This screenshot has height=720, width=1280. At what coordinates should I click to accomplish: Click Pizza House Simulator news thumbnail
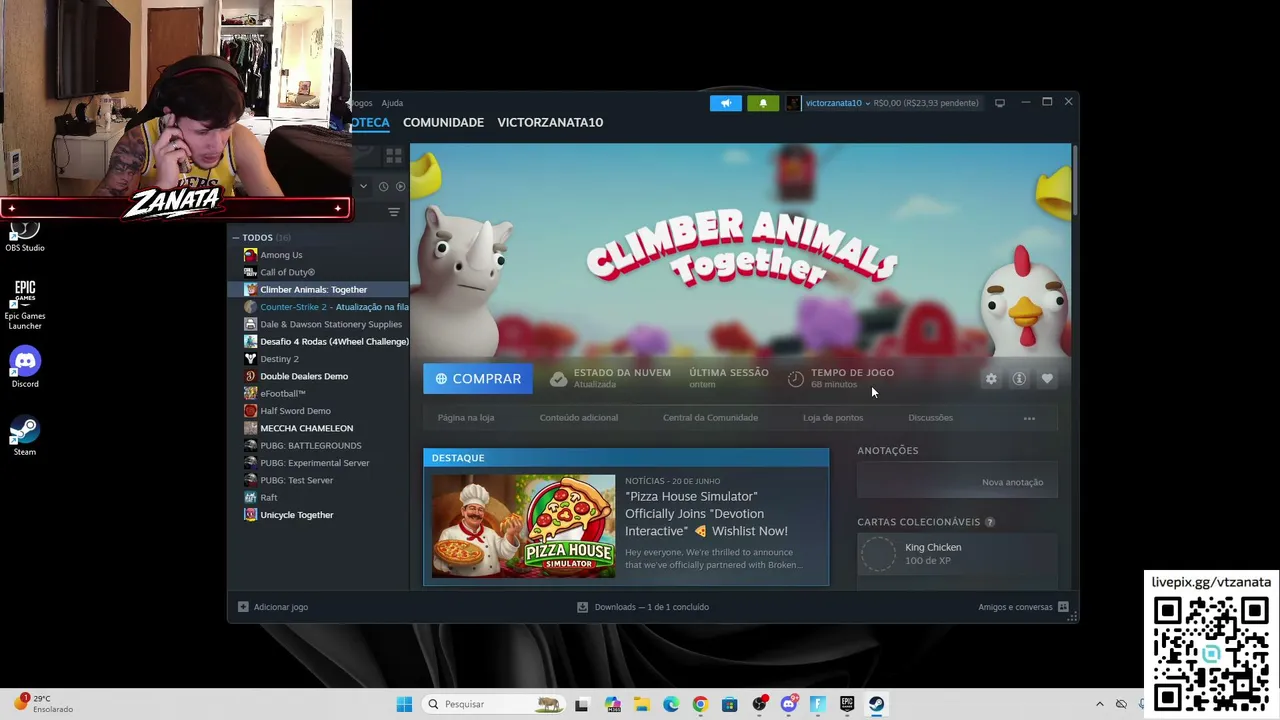524,526
